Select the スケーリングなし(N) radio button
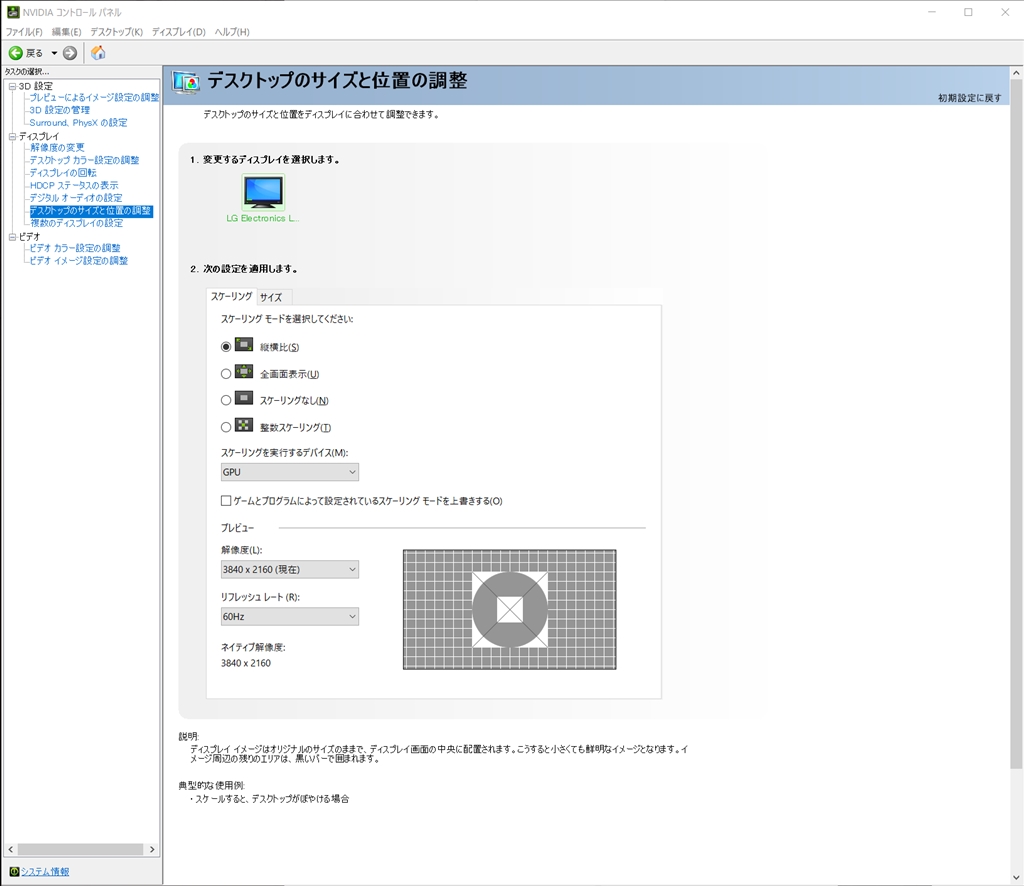 click(x=226, y=400)
